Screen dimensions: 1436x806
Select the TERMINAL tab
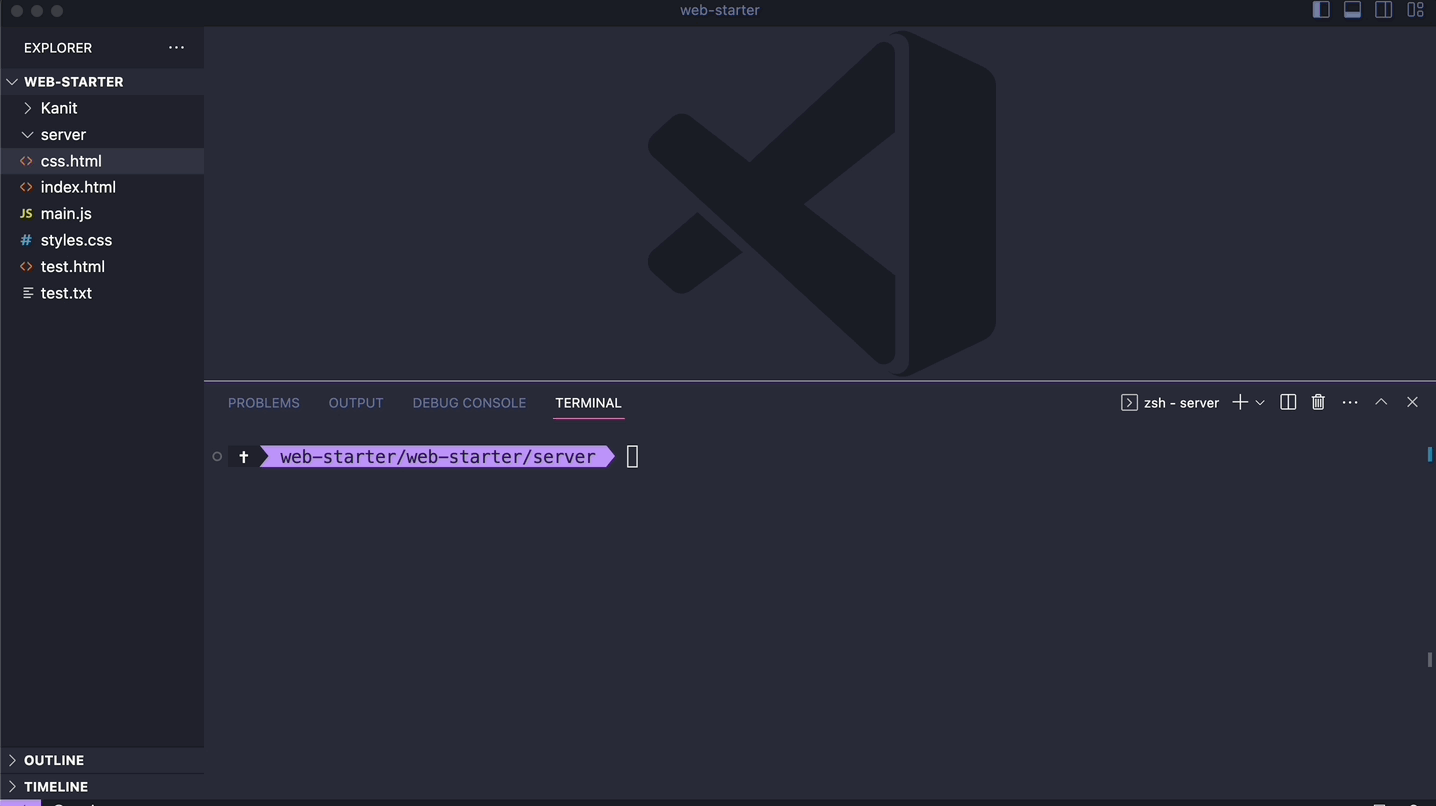(x=588, y=403)
